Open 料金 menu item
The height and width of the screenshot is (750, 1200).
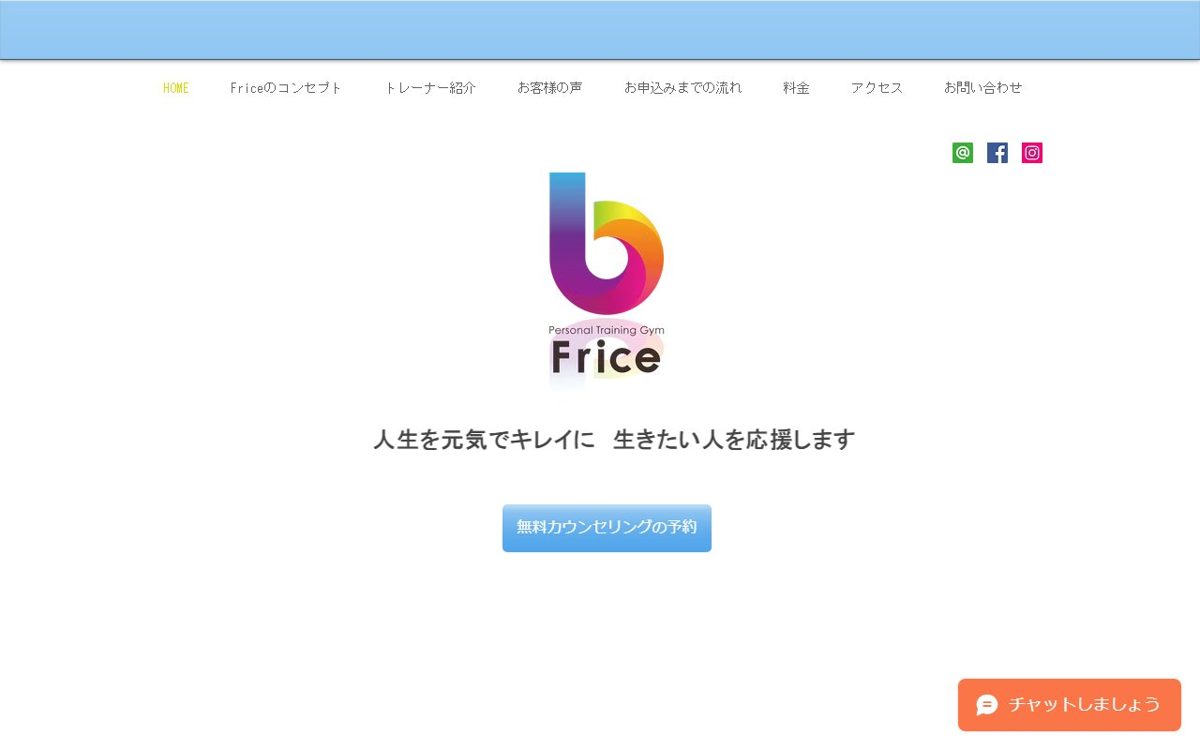click(x=796, y=88)
